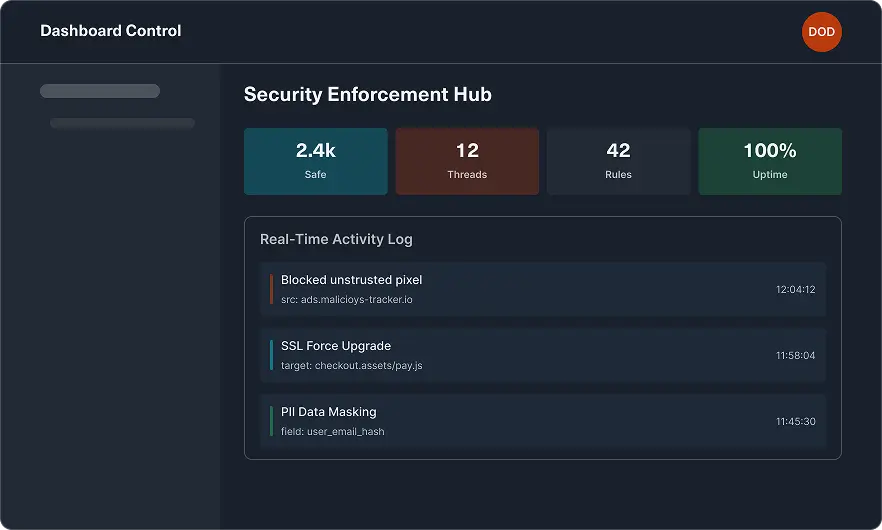Click the 11:58:04 timestamp
This screenshot has height=530, width=882.
(x=795, y=356)
